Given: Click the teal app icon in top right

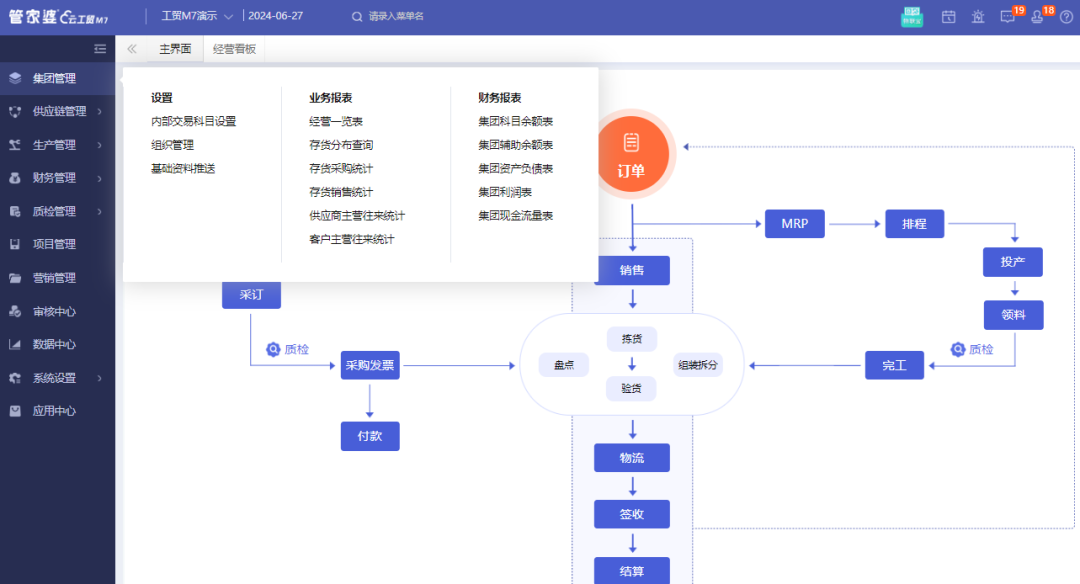Looking at the screenshot, I should tap(911, 17).
